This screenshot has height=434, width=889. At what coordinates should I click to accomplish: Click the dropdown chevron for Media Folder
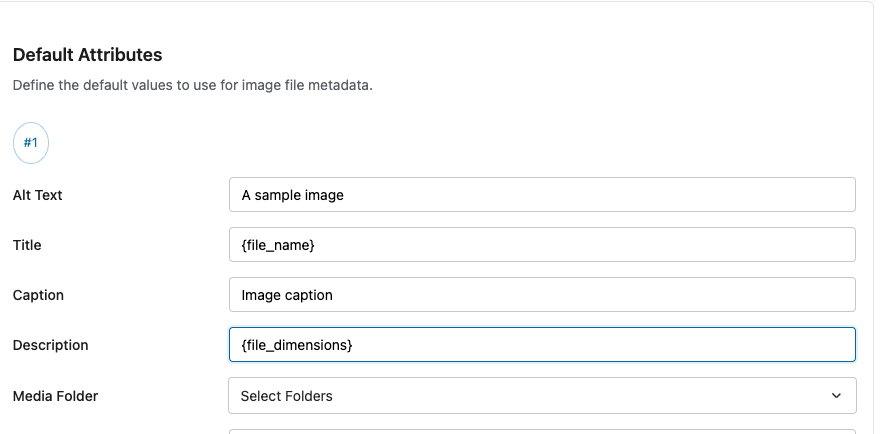tap(836, 396)
